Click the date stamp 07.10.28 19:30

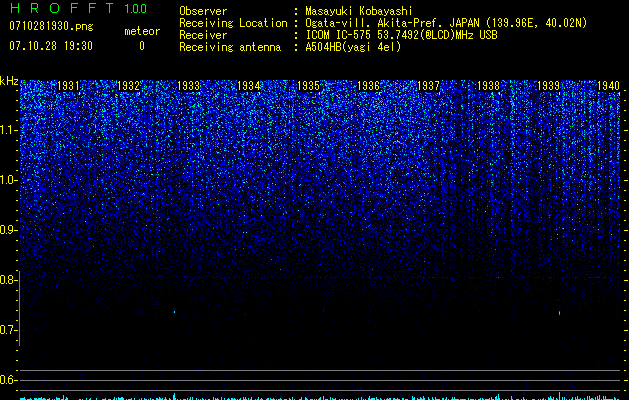click(x=51, y=46)
